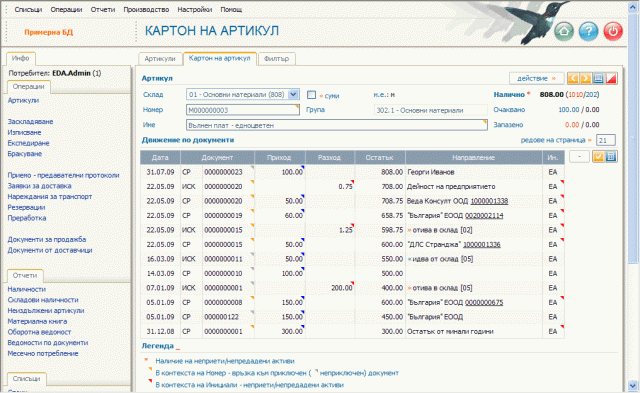Toggle the orange checkmark button beside table
This screenshot has height=393, width=640.
(x=598, y=156)
